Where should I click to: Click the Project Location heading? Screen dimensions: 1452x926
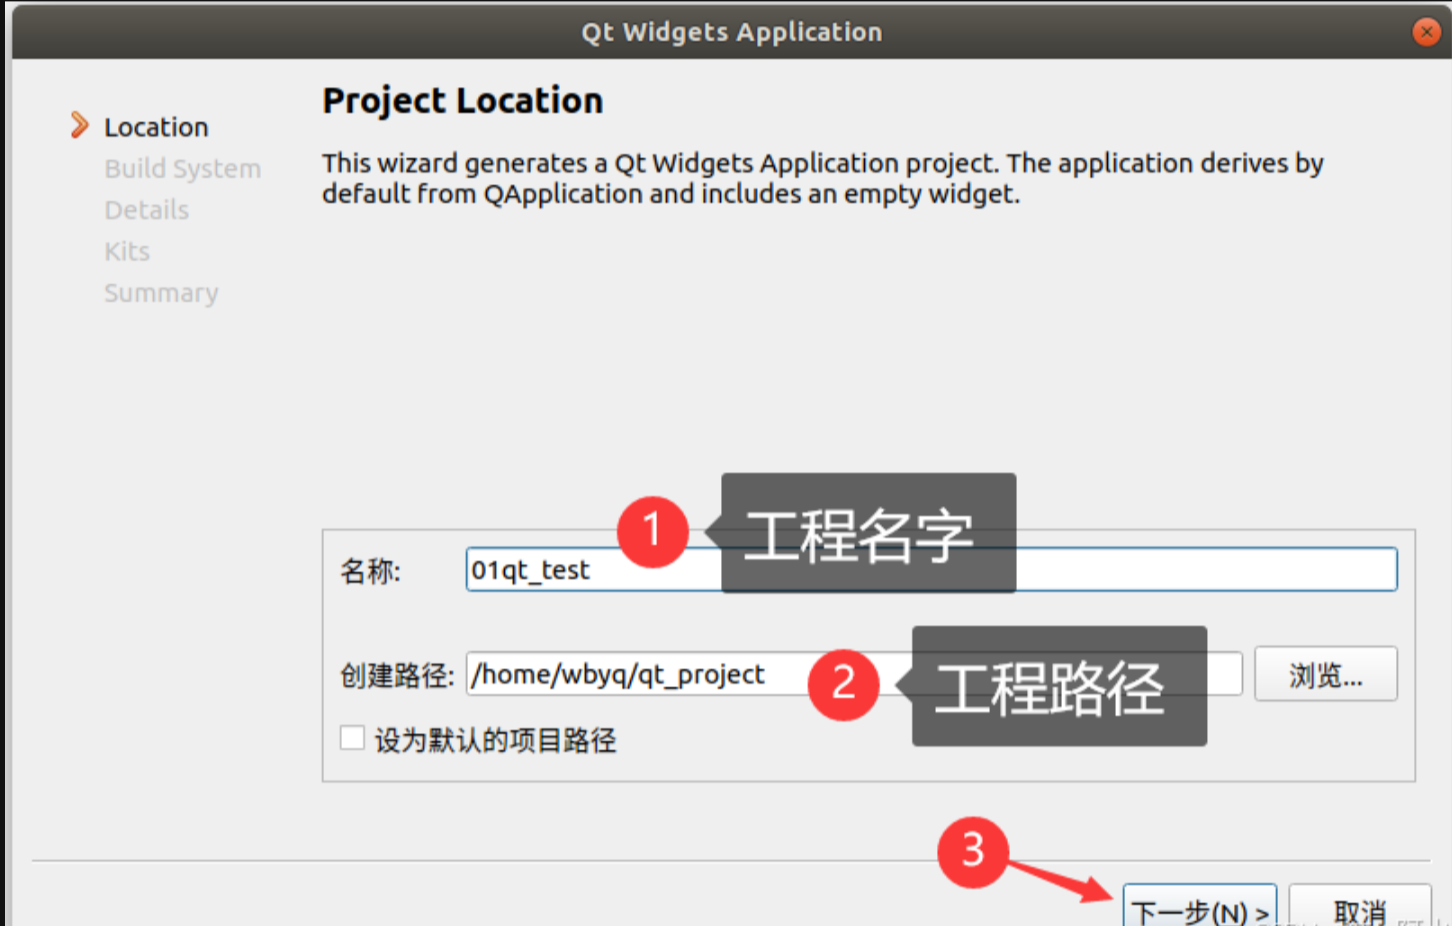[x=462, y=101]
